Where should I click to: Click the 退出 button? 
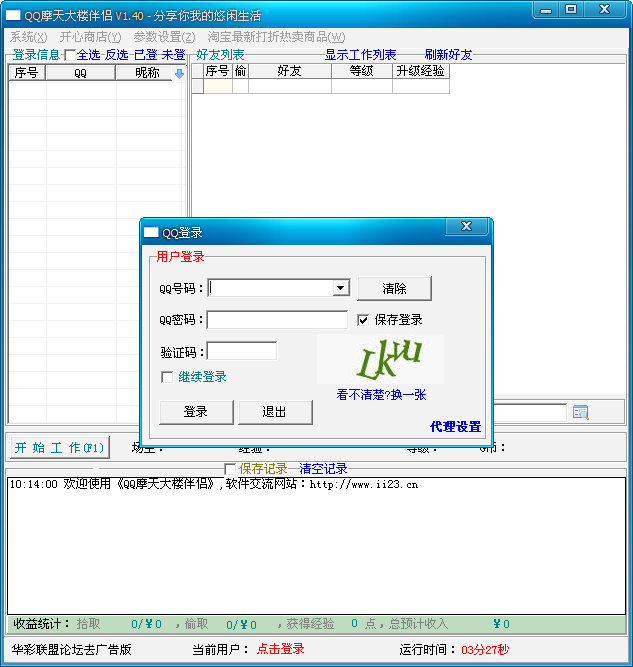[275, 412]
